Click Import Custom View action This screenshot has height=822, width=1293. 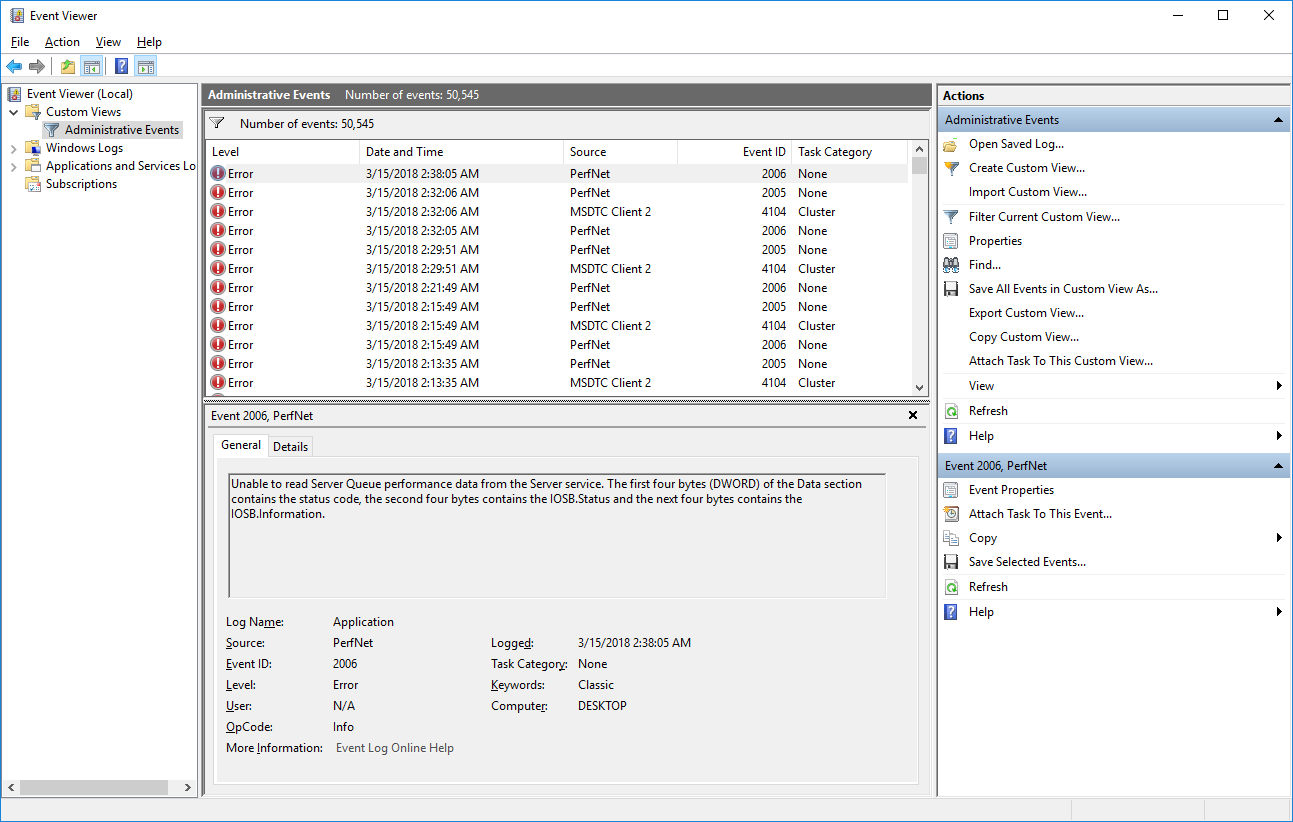1028,192
